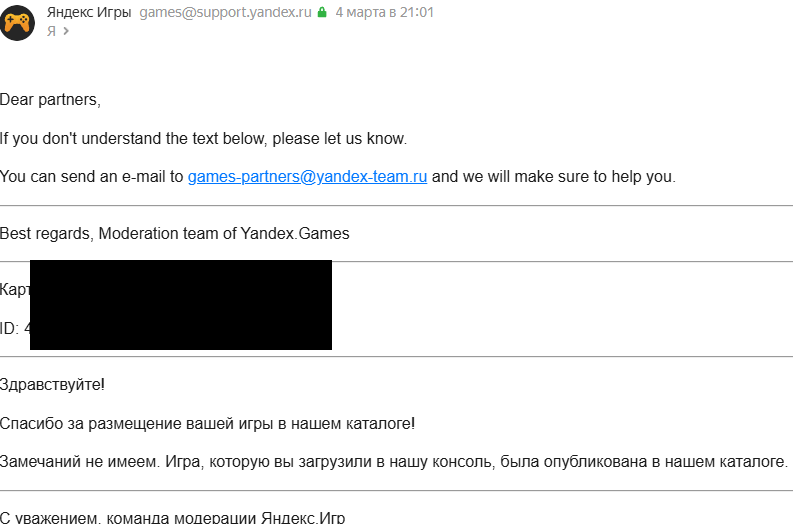Image resolution: width=793 pixels, height=524 pixels.
Task: Click sender address games@support.yandex.ru
Action: pos(225,13)
